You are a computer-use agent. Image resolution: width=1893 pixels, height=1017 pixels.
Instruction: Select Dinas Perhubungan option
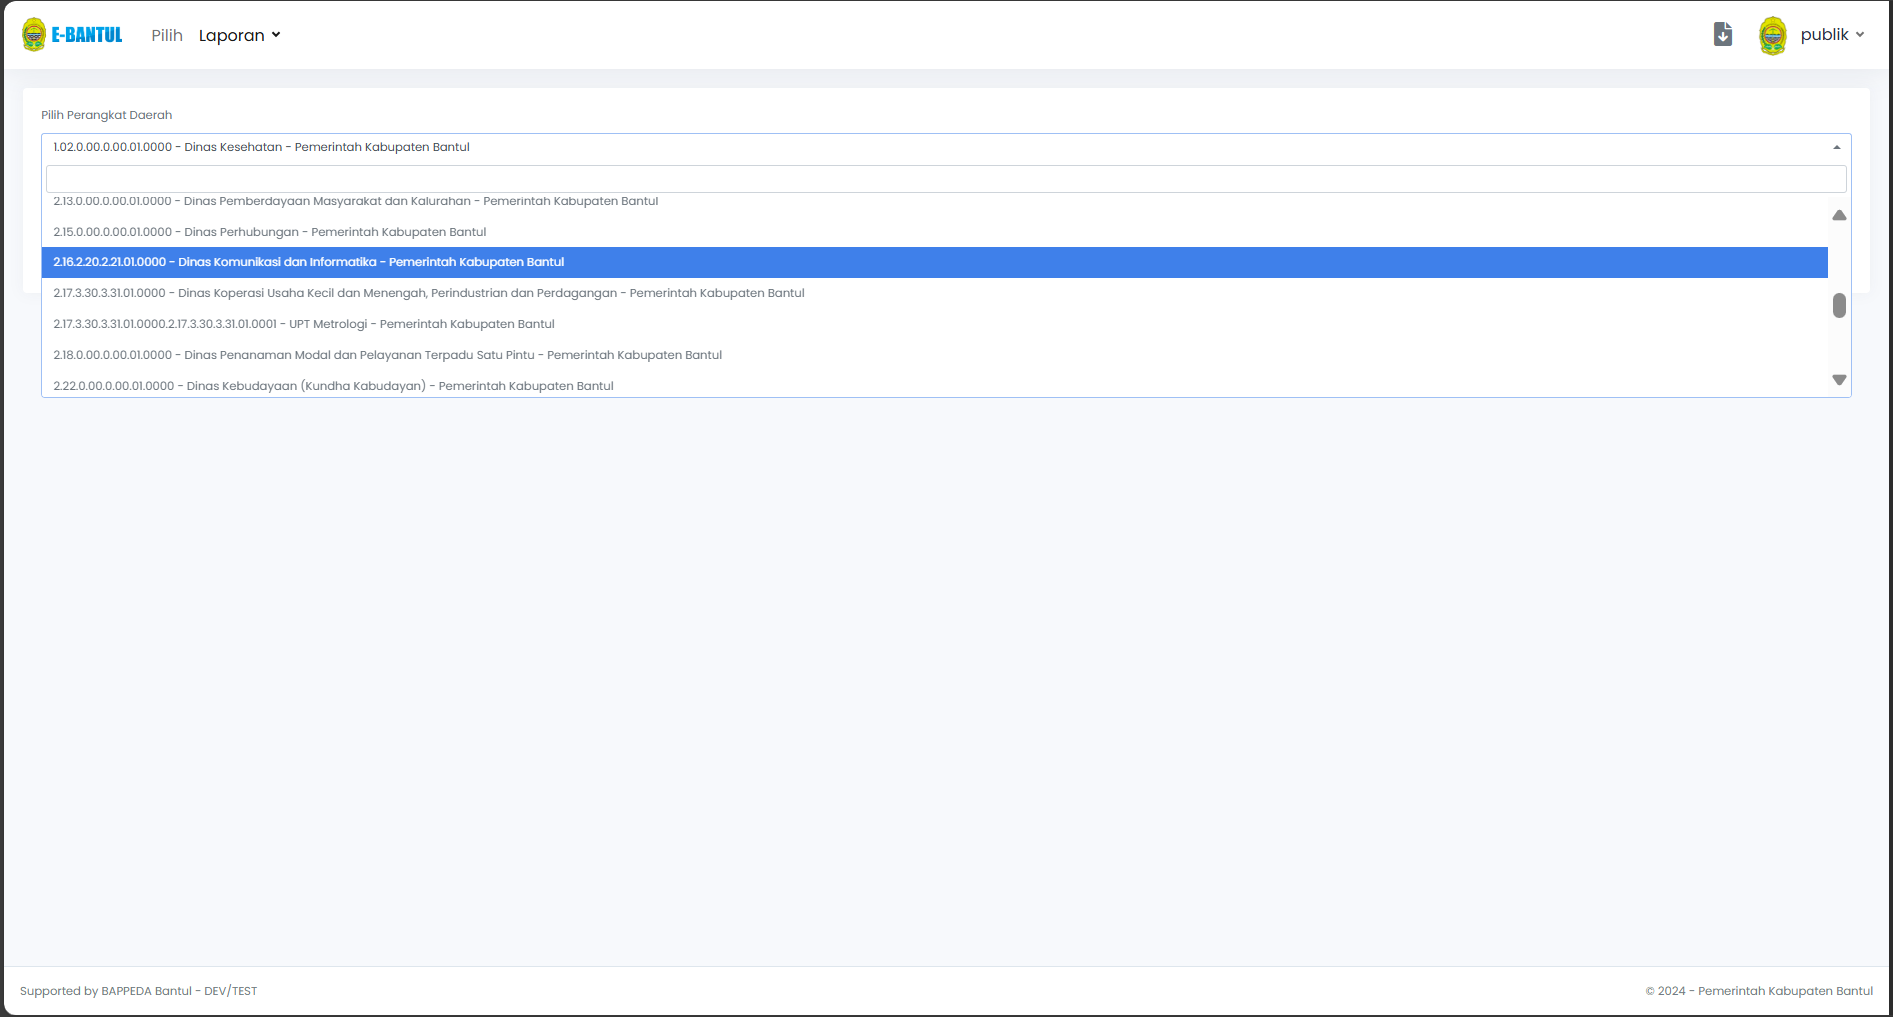pos(935,232)
